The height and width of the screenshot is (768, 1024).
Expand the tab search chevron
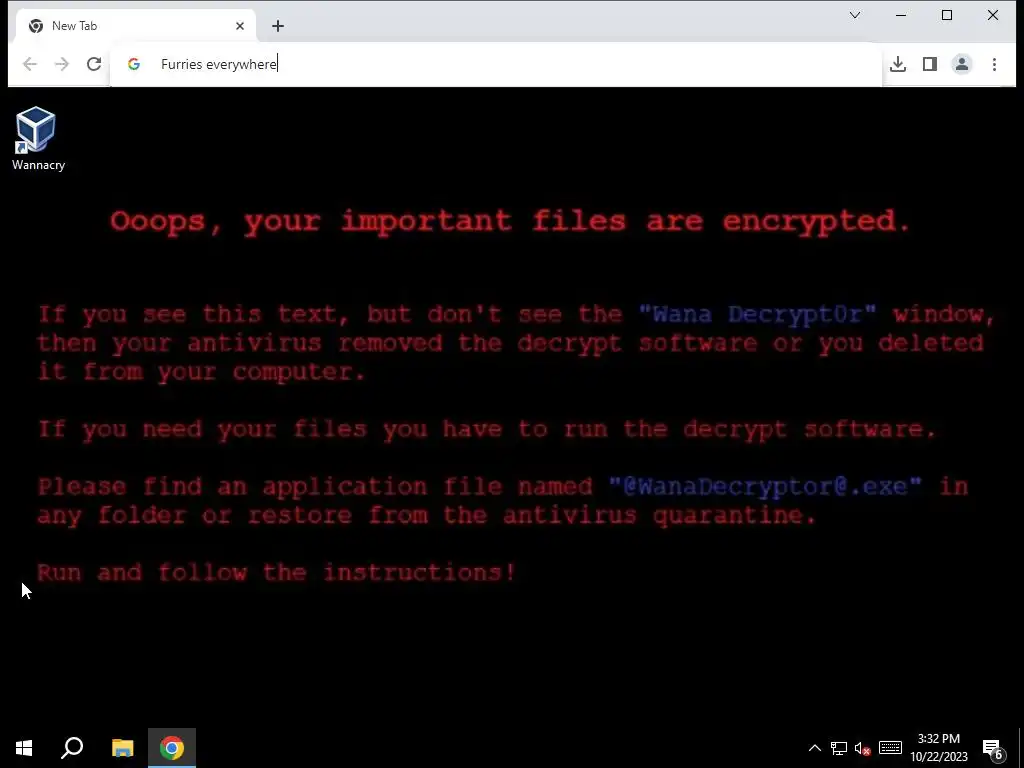click(855, 15)
